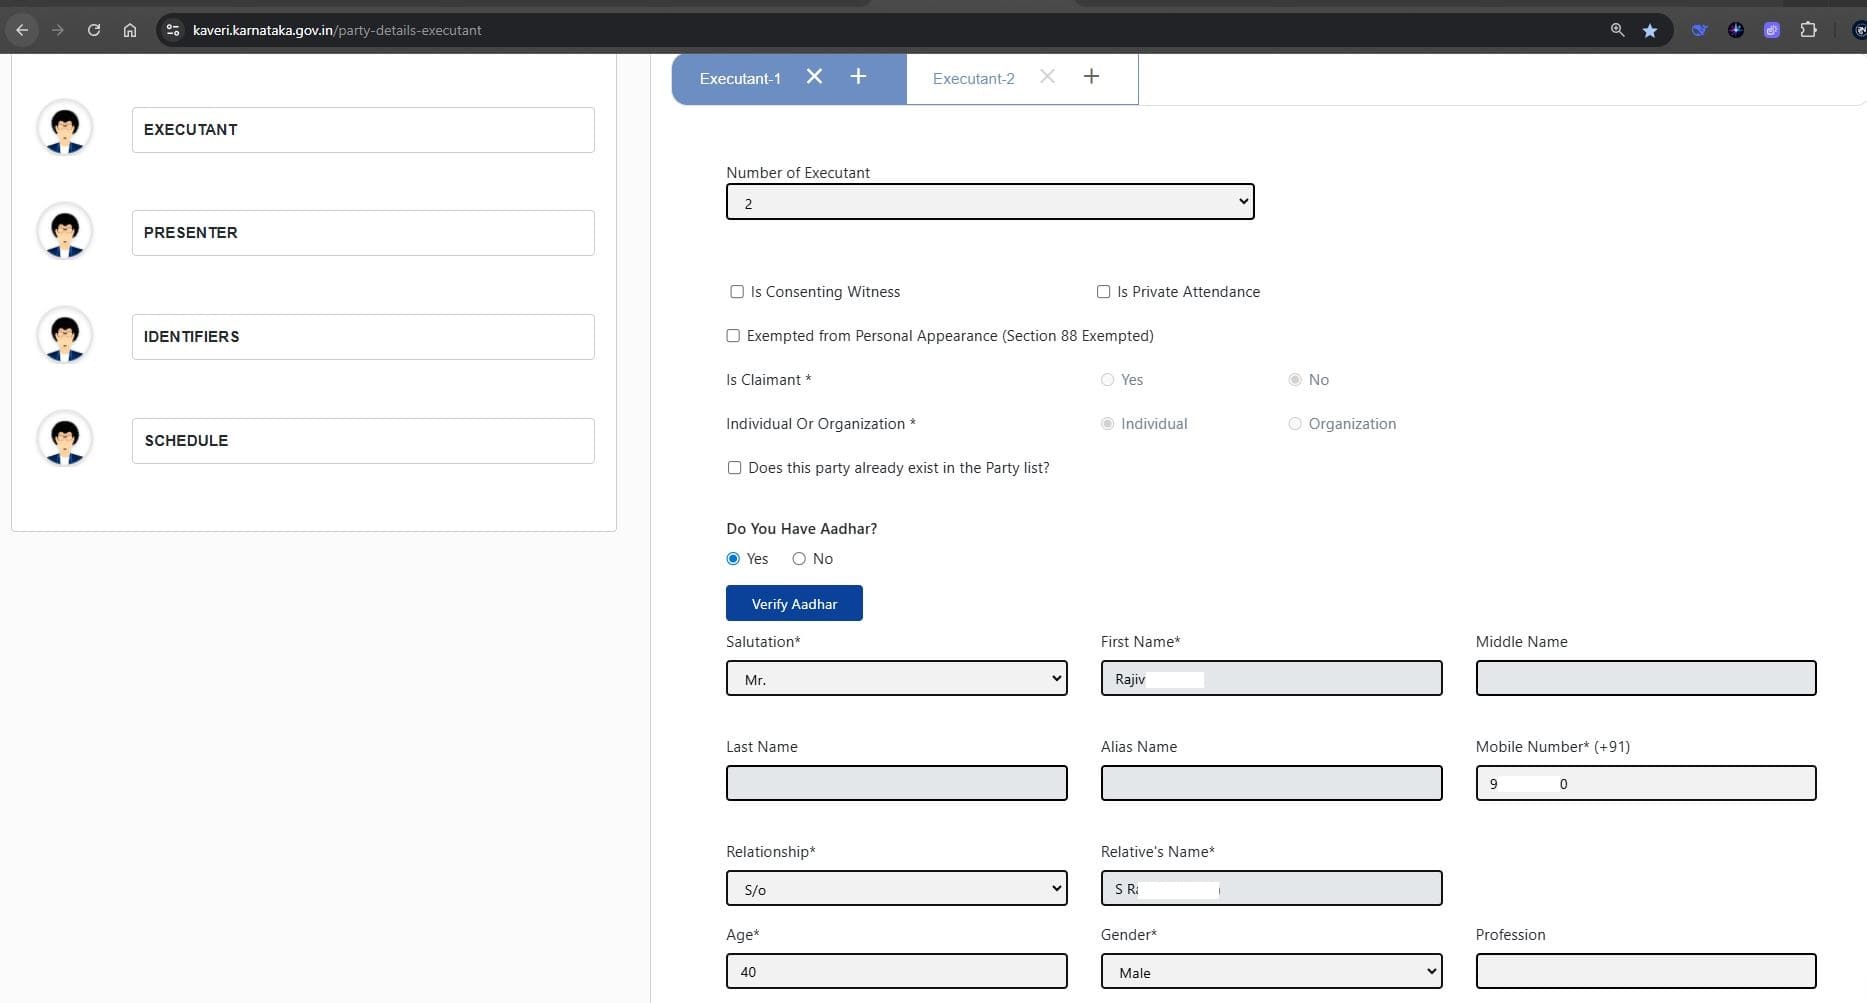Image resolution: width=1867 pixels, height=1003 pixels.
Task: Tick the Is Private Attendance checkbox
Action: pyautogui.click(x=1103, y=292)
